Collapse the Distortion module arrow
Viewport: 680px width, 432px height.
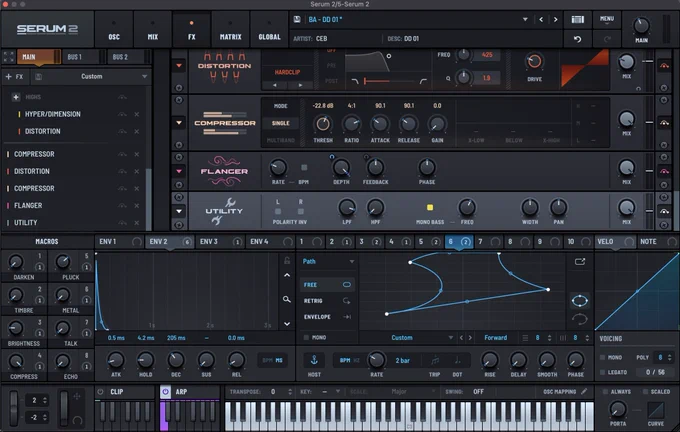[179, 66]
